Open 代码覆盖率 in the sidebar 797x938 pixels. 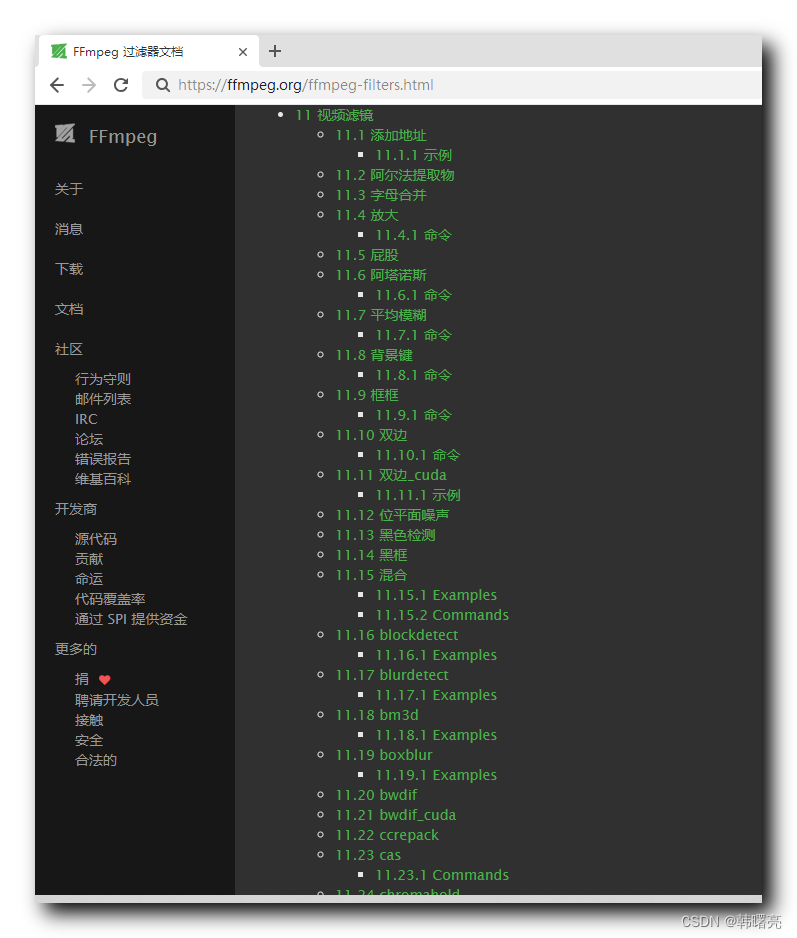[x=110, y=599]
